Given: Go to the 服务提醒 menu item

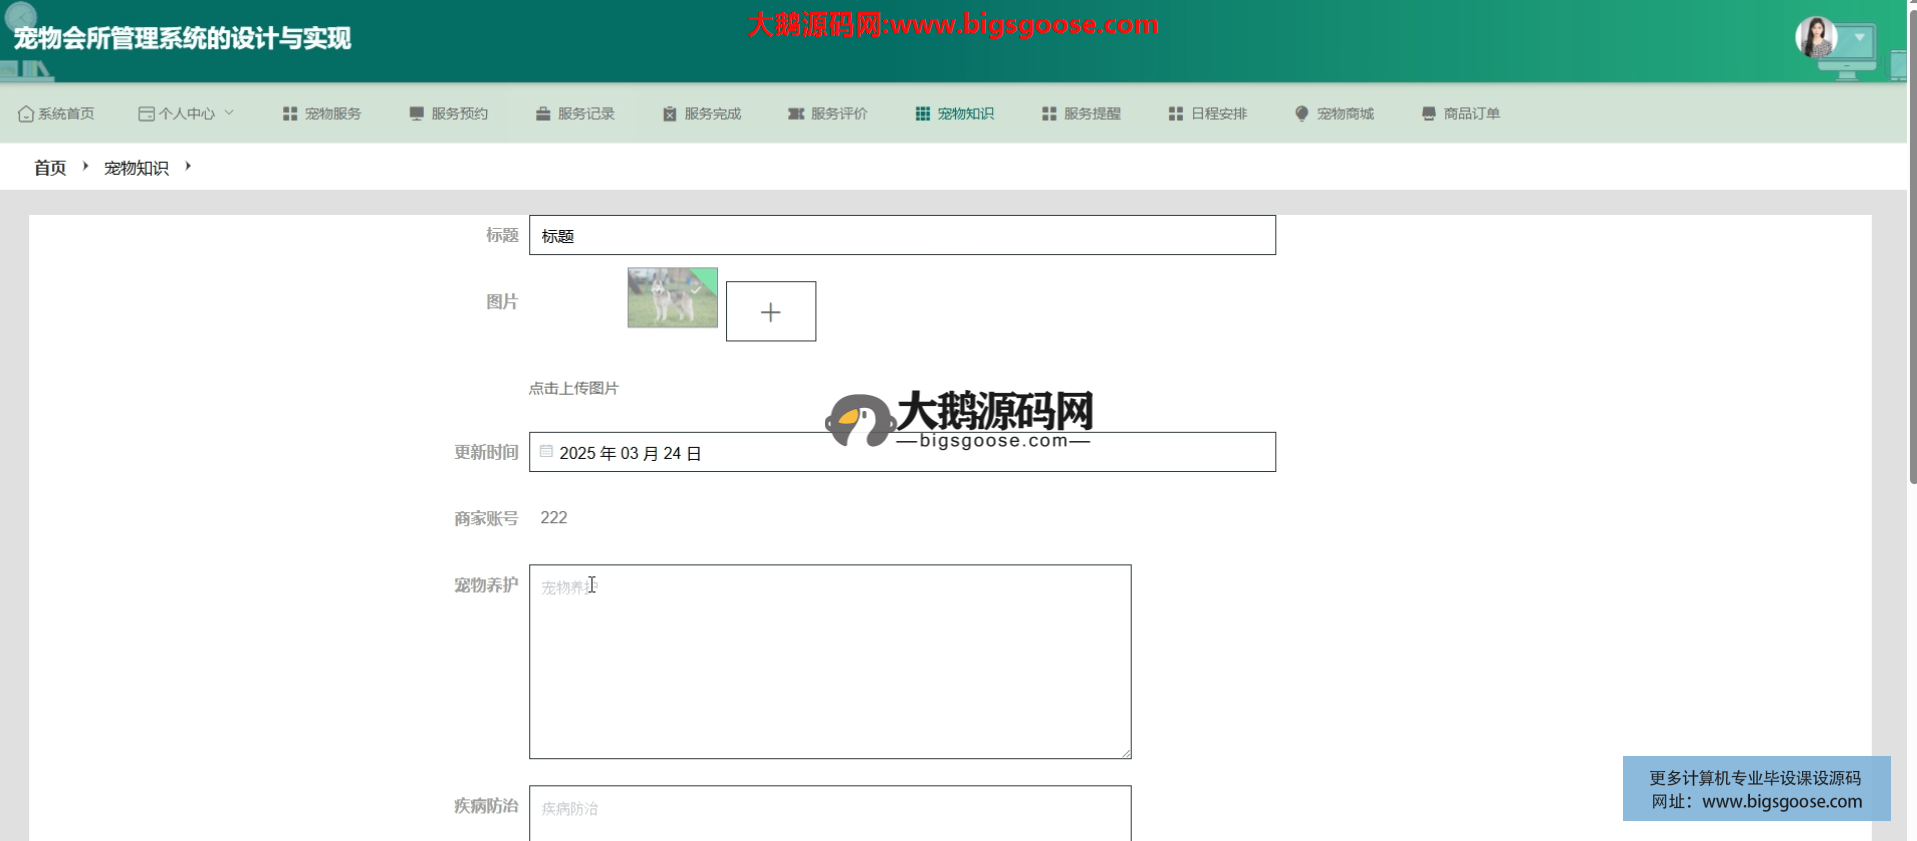Looking at the screenshot, I should [x=1081, y=114].
